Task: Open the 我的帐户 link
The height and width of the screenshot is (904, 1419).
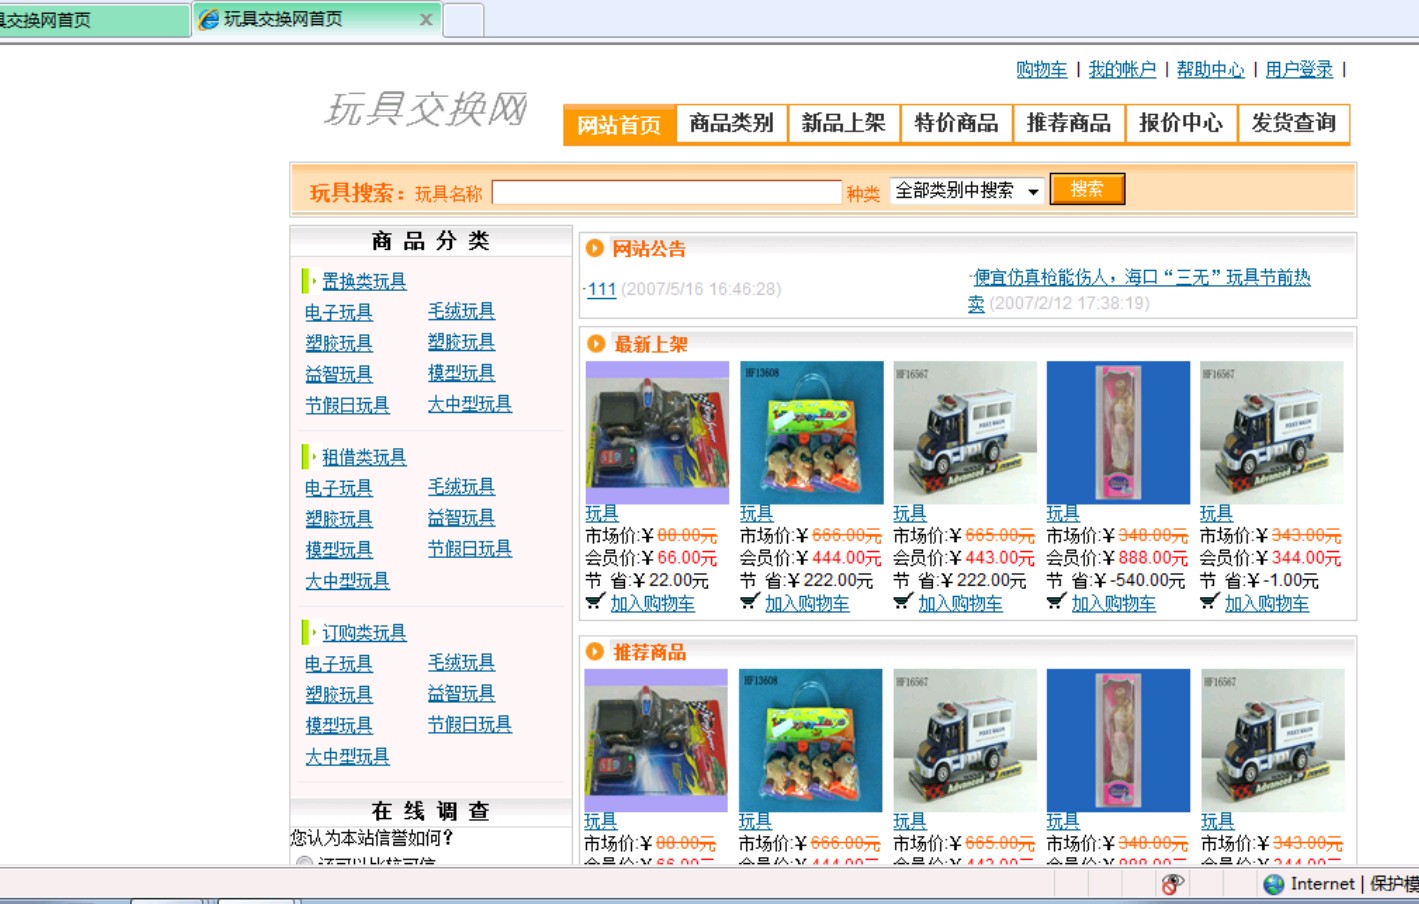Action: tap(1122, 69)
